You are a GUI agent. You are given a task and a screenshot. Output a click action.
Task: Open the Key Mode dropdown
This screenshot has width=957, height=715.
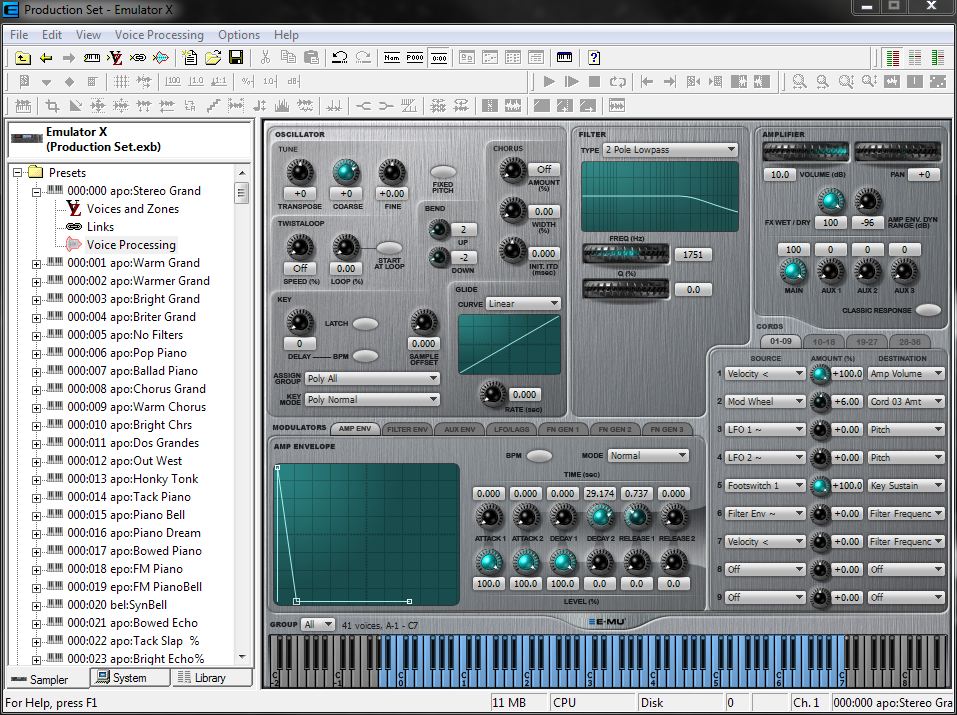tap(372, 399)
